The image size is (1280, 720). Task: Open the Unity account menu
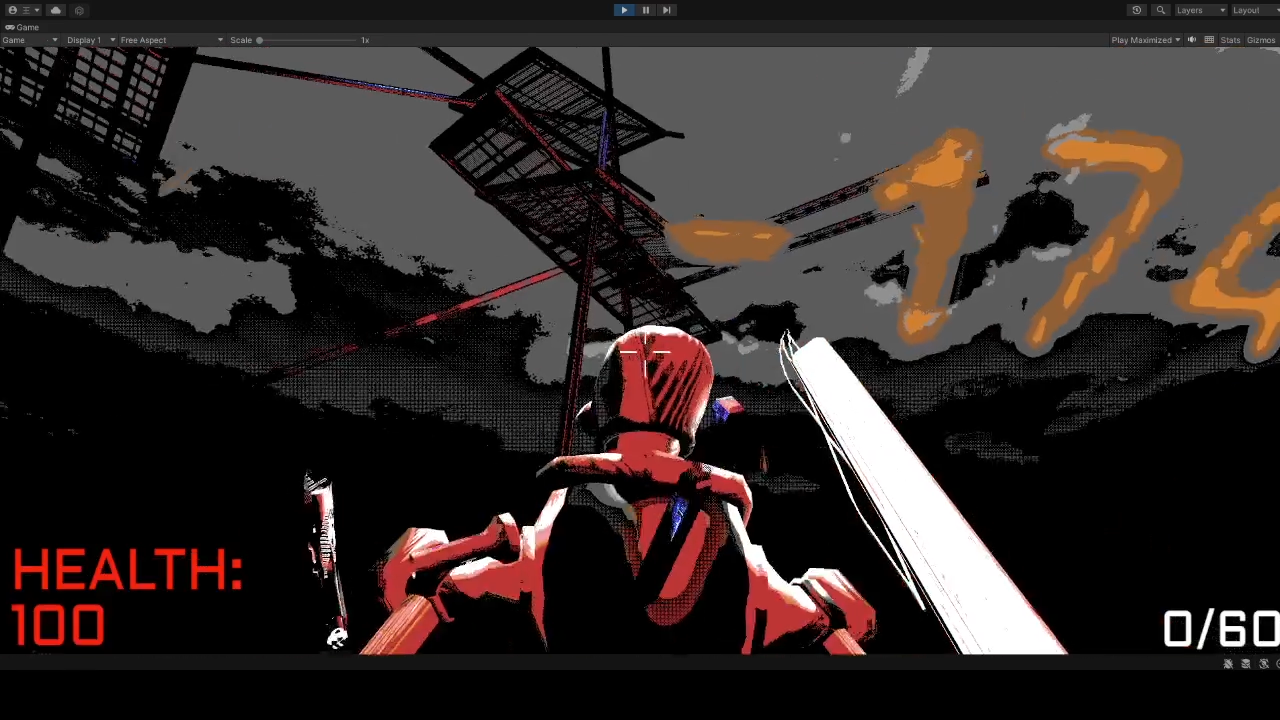click(x=24, y=10)
